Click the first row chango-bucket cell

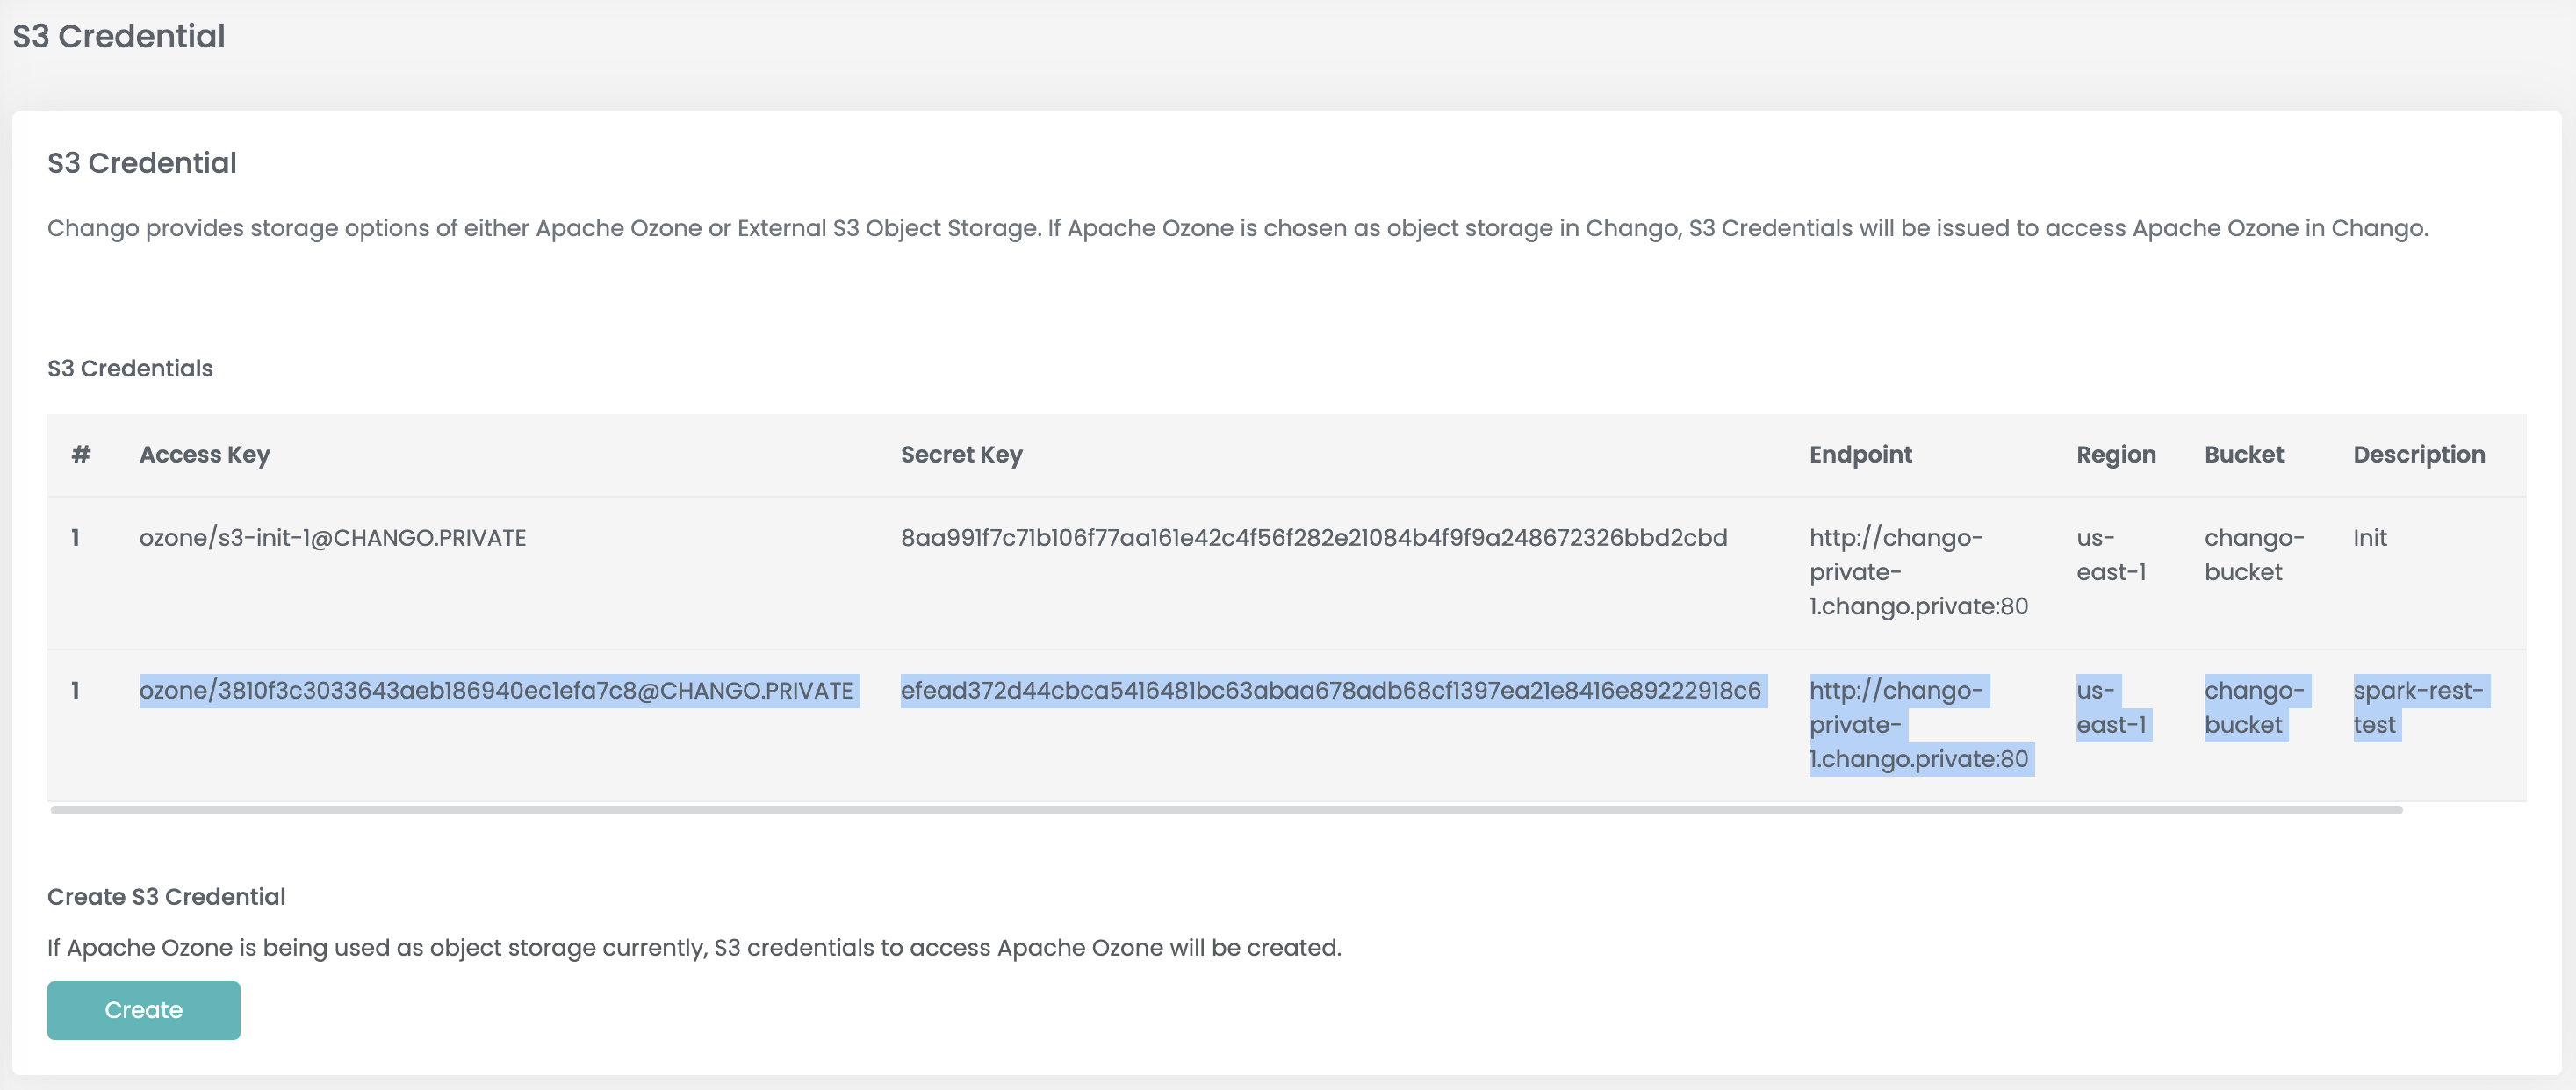2254,555
